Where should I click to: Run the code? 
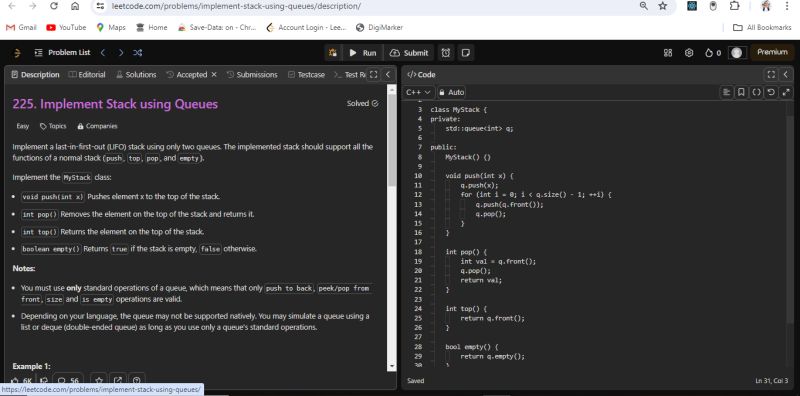[x=363, y=53]
